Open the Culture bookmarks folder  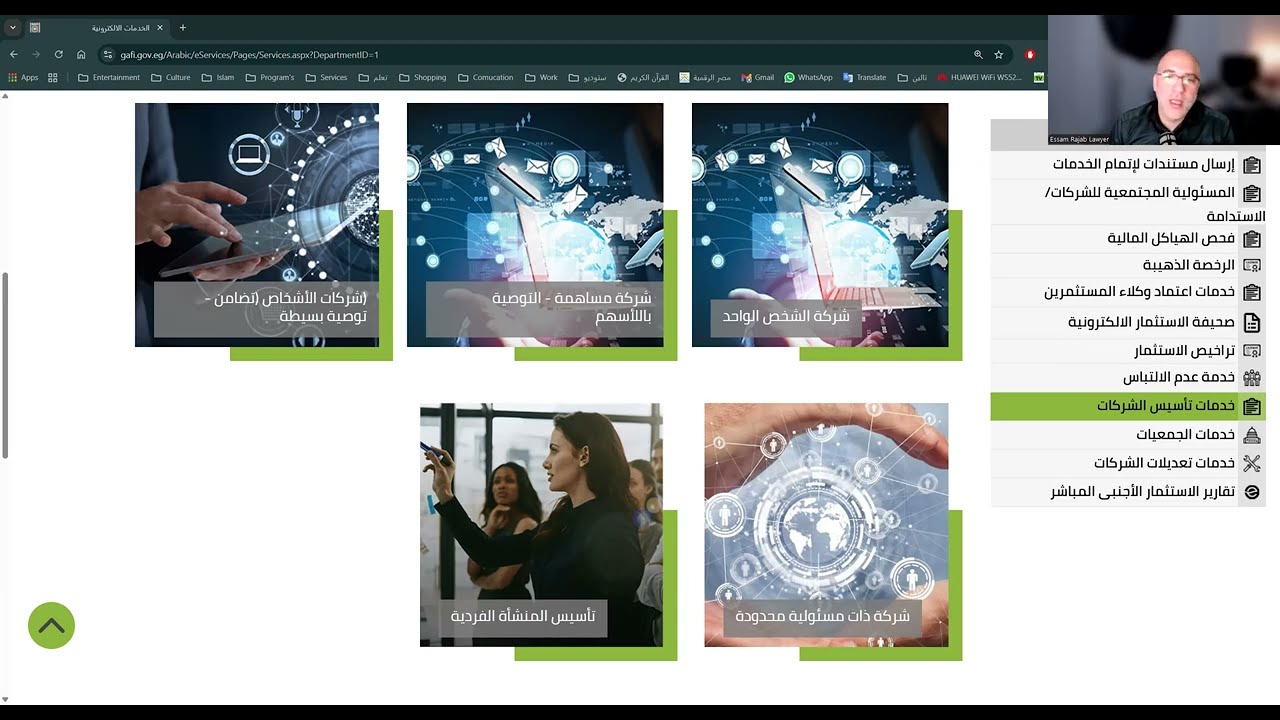pos(171,77)
